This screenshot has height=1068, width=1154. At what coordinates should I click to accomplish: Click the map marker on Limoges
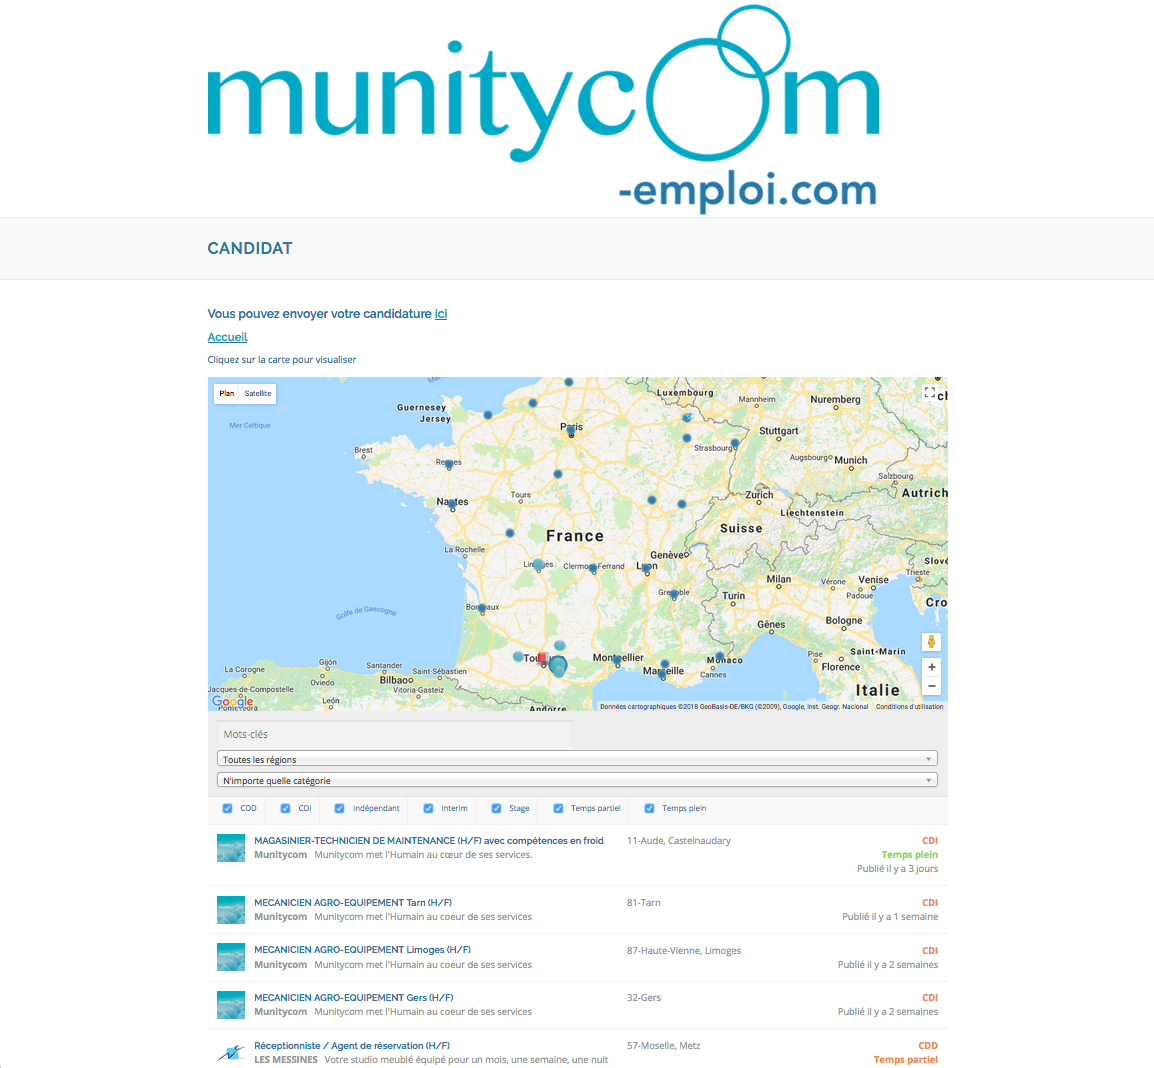pos(539,565)
